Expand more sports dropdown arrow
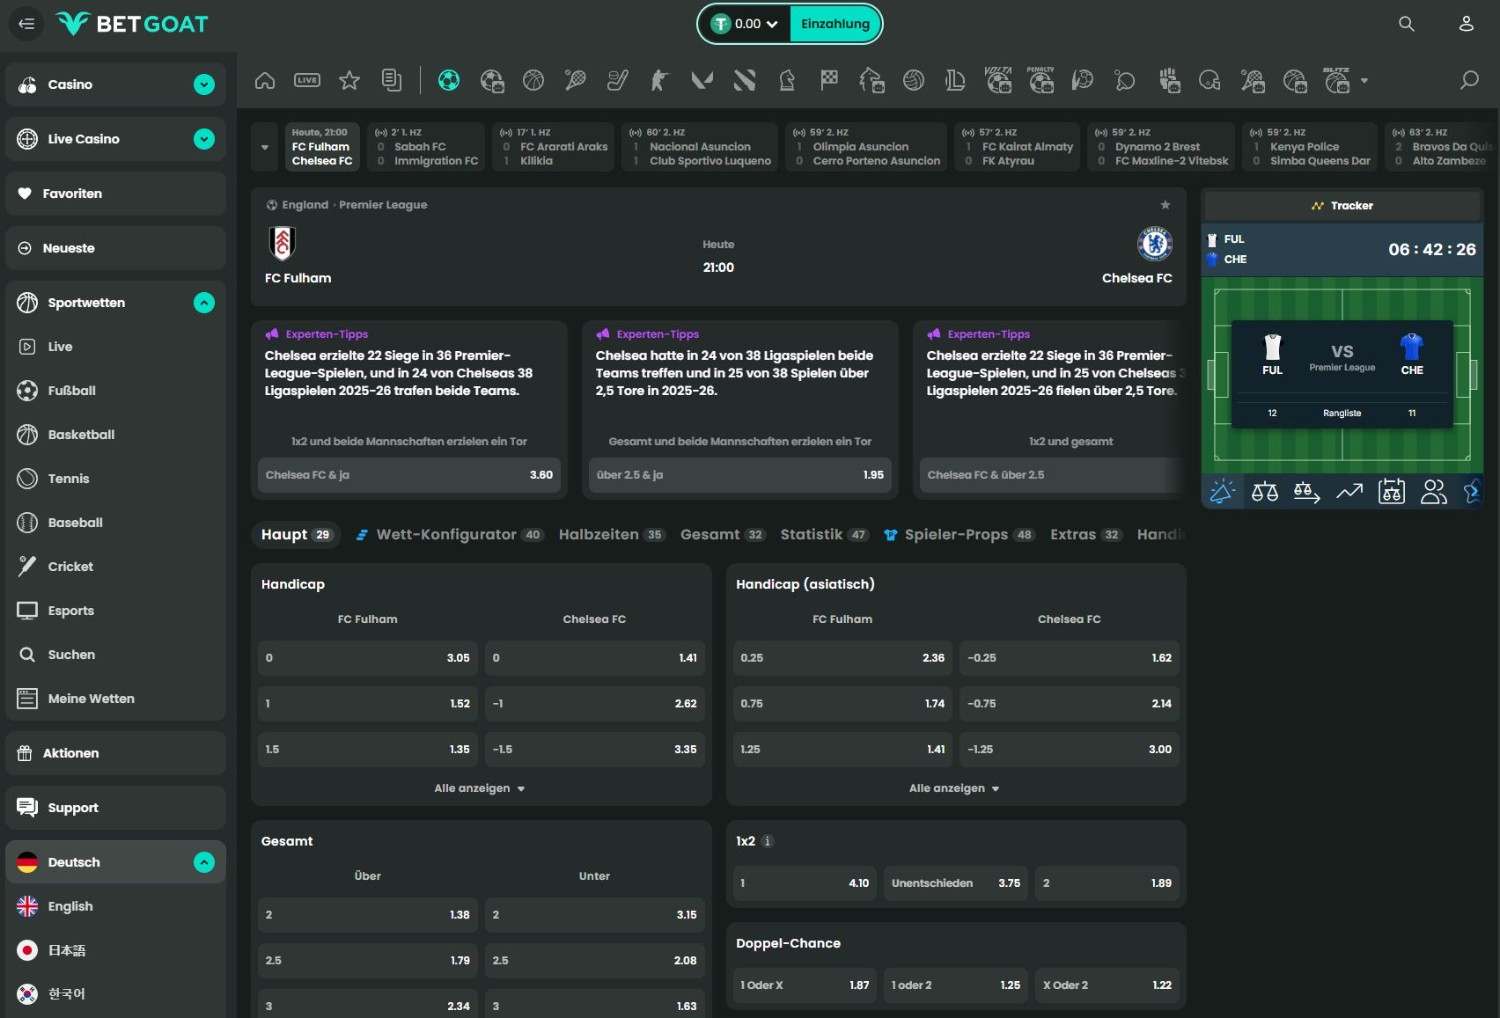Screen dimensions: 1500x1018 tap(1364, 81)
